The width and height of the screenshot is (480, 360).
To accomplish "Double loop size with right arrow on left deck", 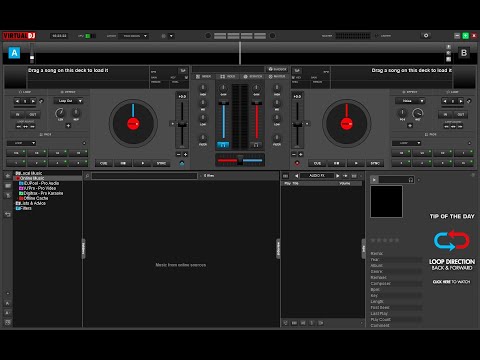I will [x=33, y=101].
